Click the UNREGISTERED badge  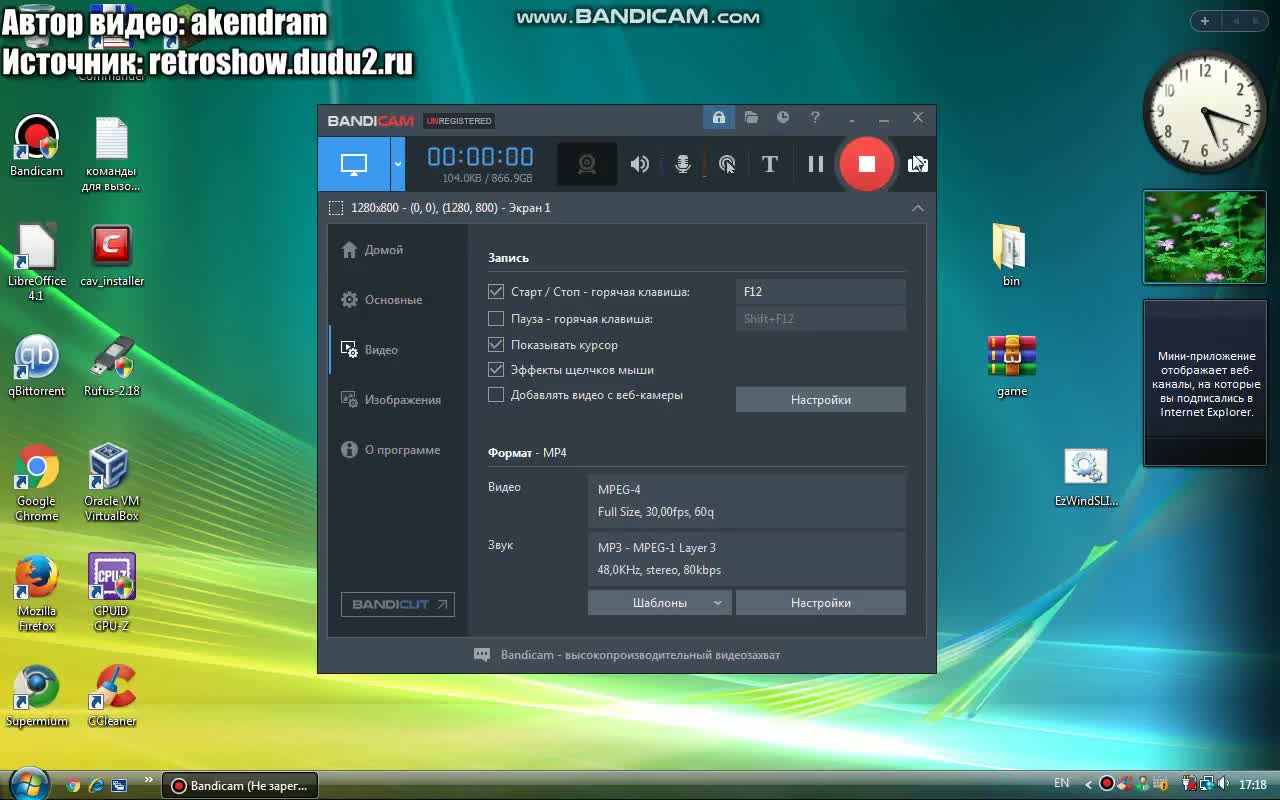click(x=459, y=121)
